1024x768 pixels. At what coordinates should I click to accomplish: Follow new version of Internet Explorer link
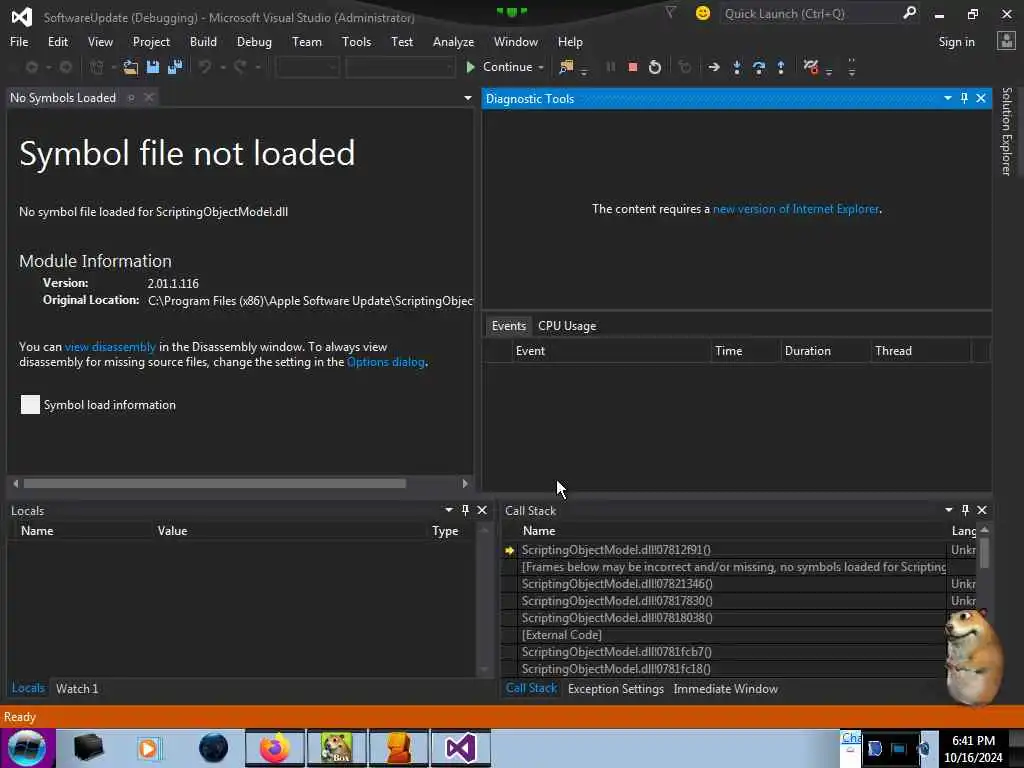(x=795, y=209)
